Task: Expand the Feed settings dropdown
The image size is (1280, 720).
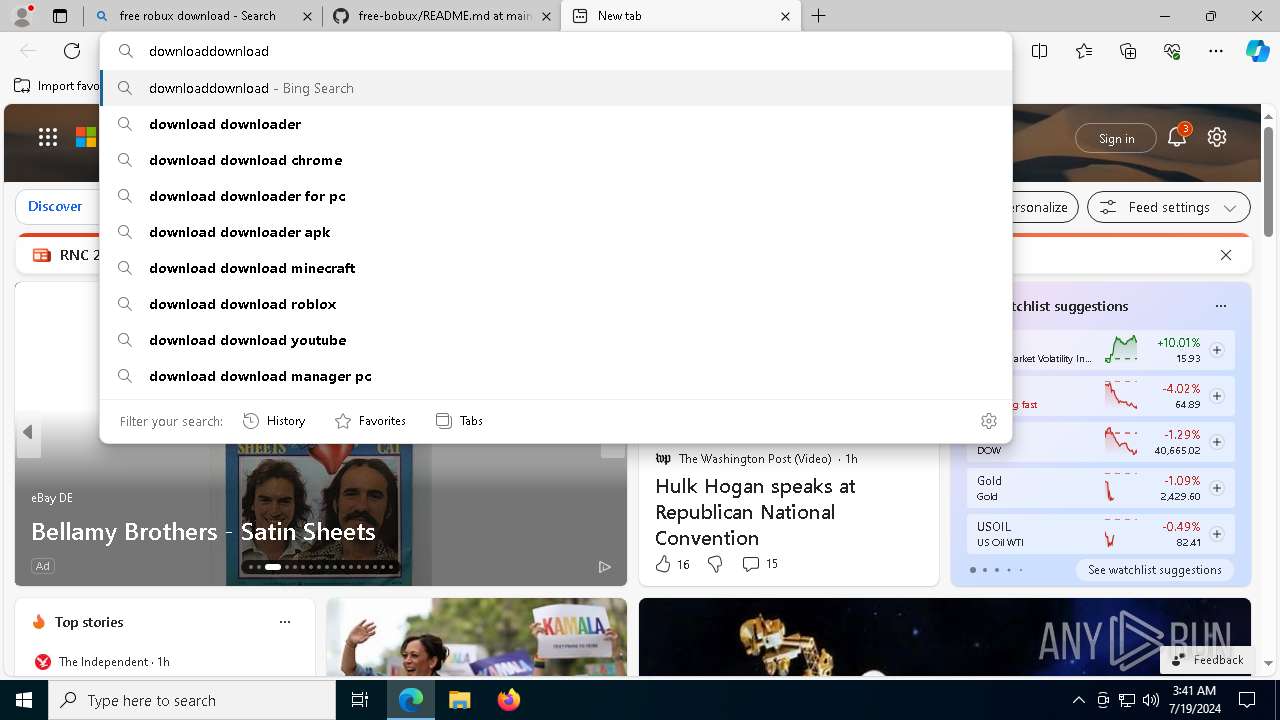Action: coord(1169,207)
